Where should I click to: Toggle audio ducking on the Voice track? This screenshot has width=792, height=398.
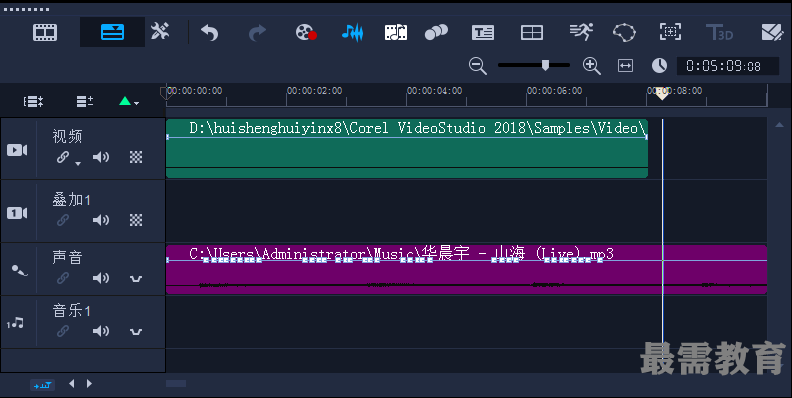pyautogui.click(x=136, y=278)
